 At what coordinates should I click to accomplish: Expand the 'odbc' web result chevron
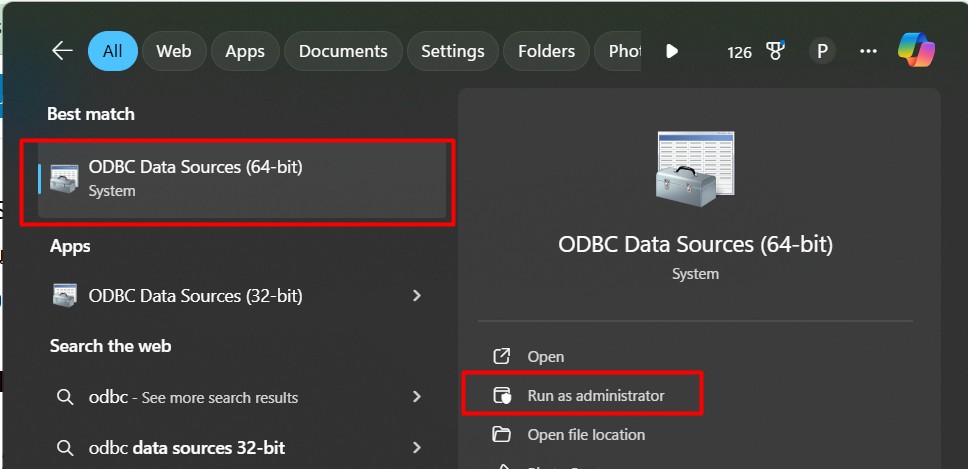point(417,397)
